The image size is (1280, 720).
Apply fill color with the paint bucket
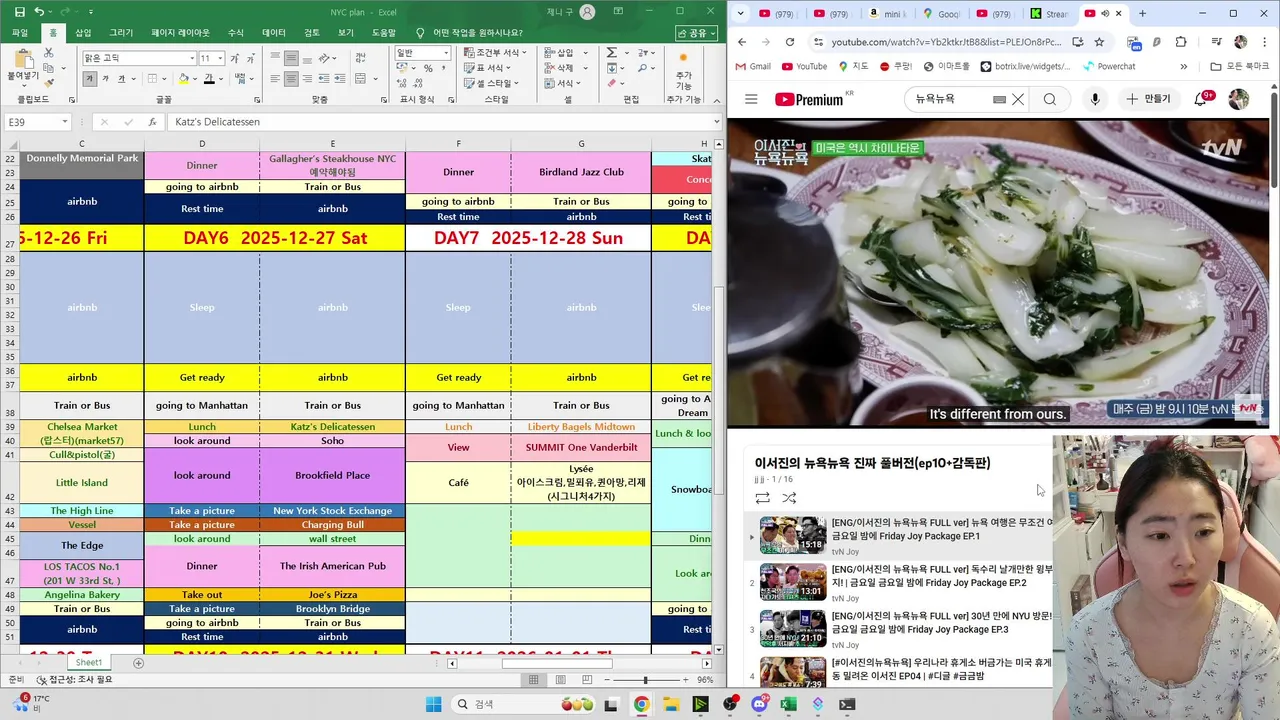coord(184,79)
